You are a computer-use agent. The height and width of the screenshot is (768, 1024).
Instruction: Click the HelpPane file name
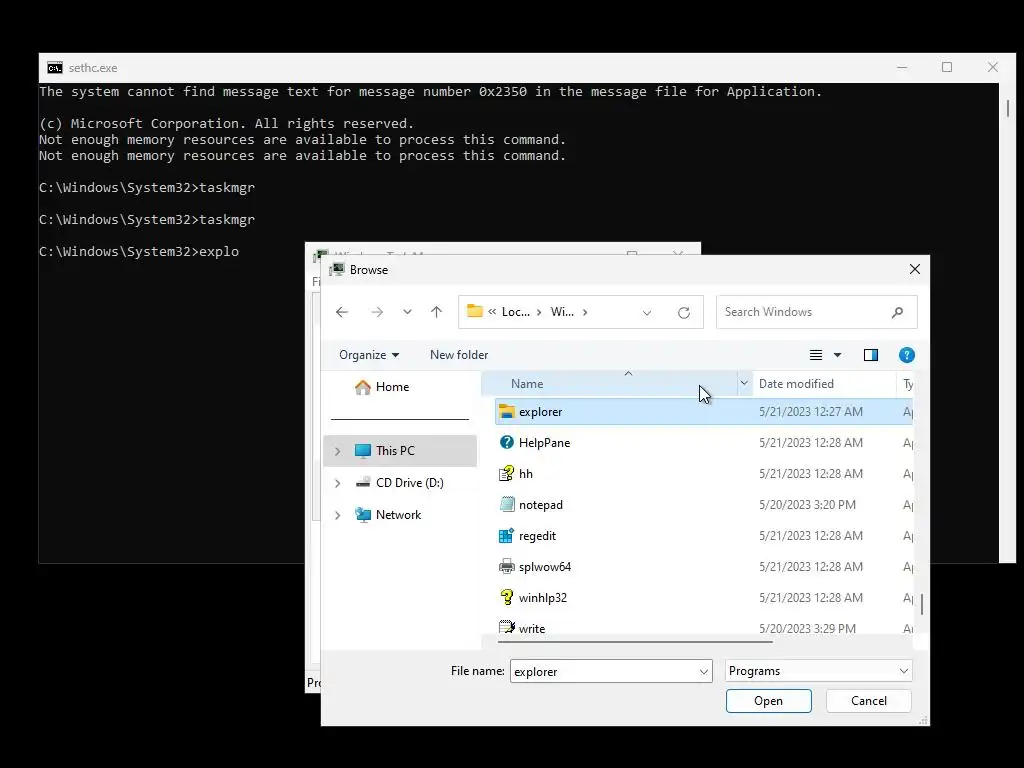pos(544,443)
